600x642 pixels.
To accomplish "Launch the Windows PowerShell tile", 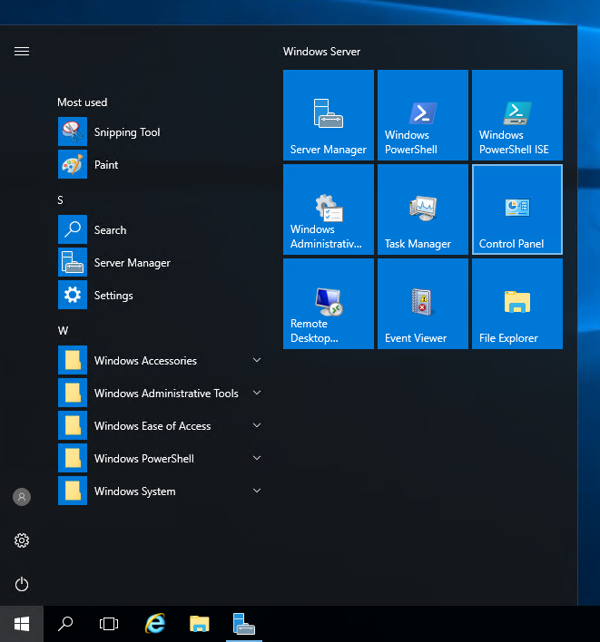I will click(423, 115).
